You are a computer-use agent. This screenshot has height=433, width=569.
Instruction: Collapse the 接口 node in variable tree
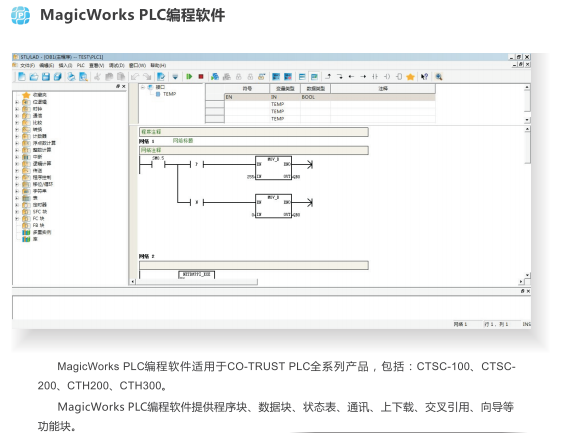(143, 87)
